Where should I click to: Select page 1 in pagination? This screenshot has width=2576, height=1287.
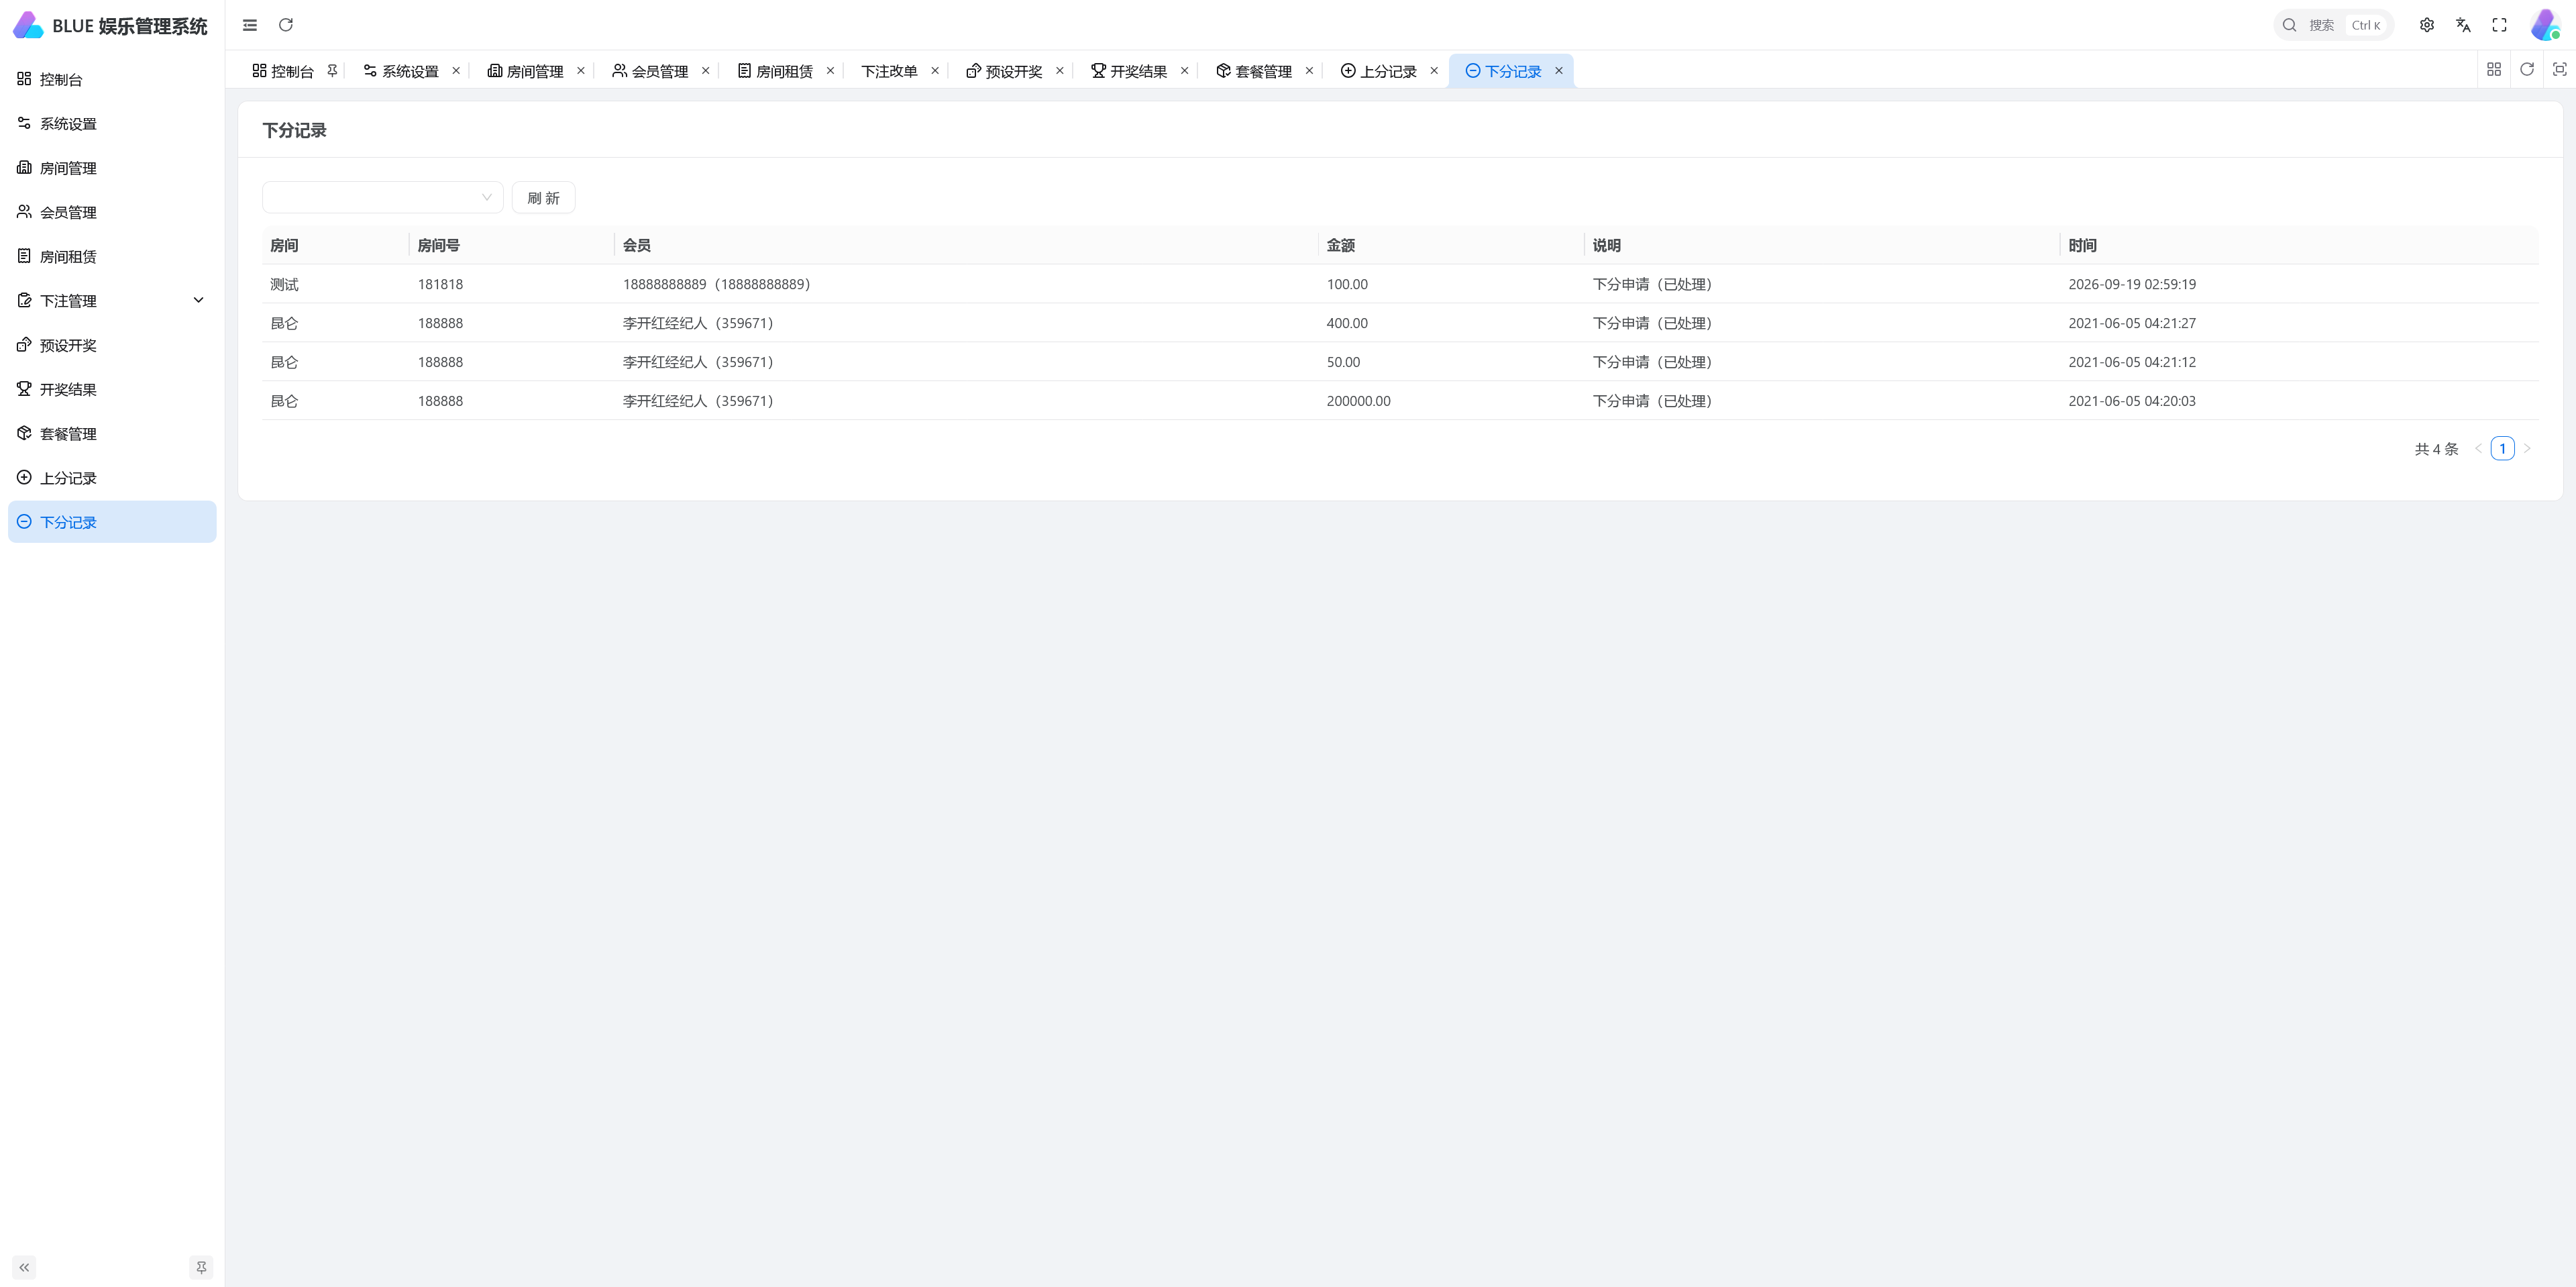point(2502,448)
